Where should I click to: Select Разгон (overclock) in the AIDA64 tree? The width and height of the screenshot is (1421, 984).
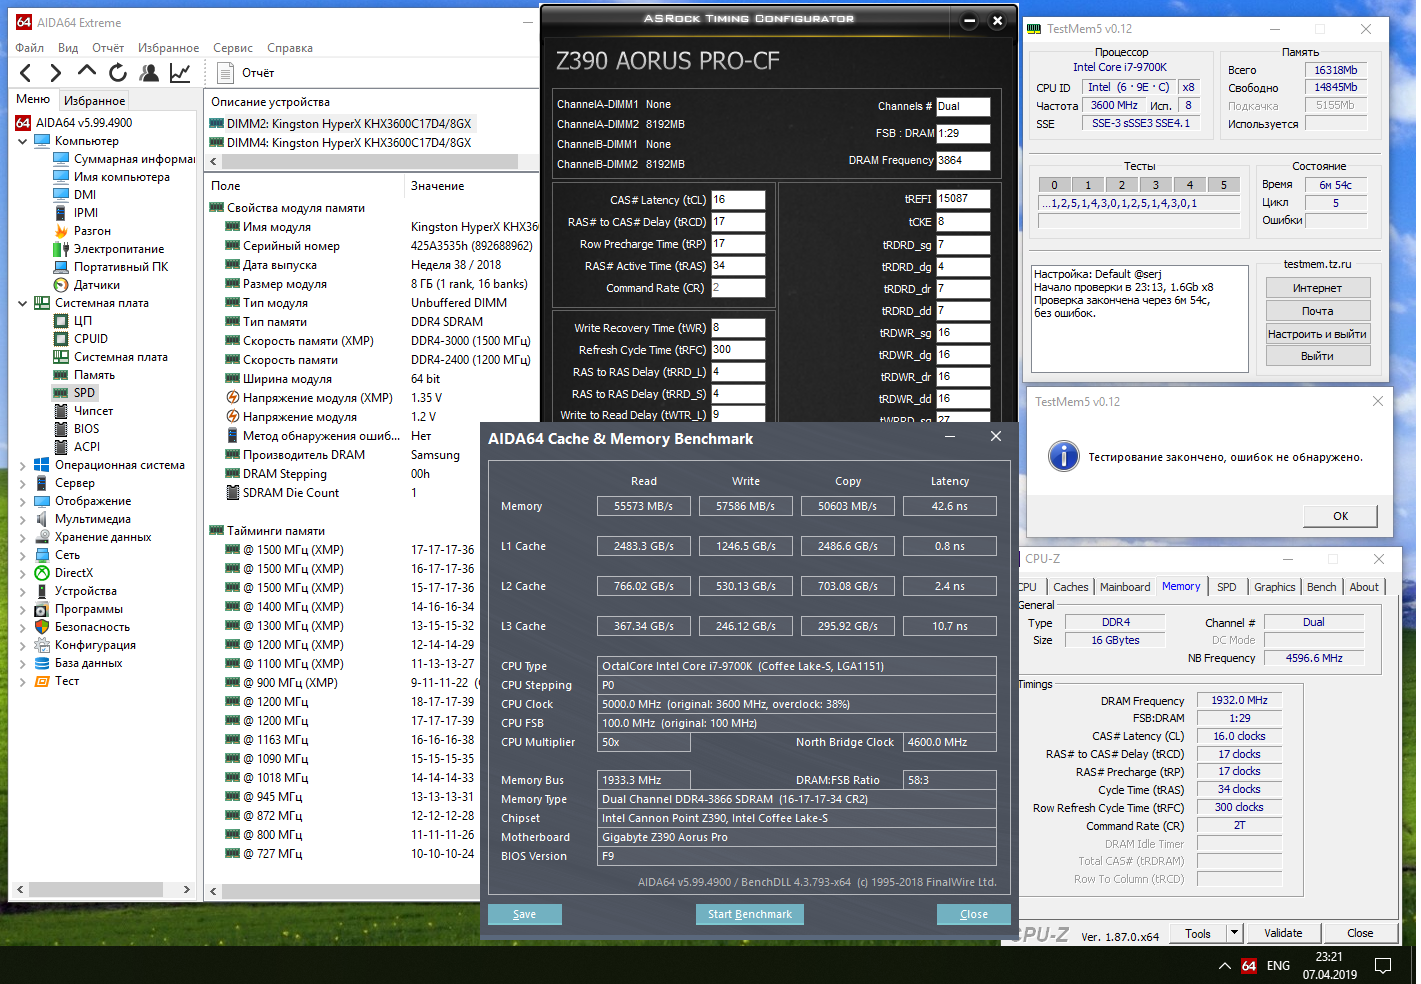(92, 231)
